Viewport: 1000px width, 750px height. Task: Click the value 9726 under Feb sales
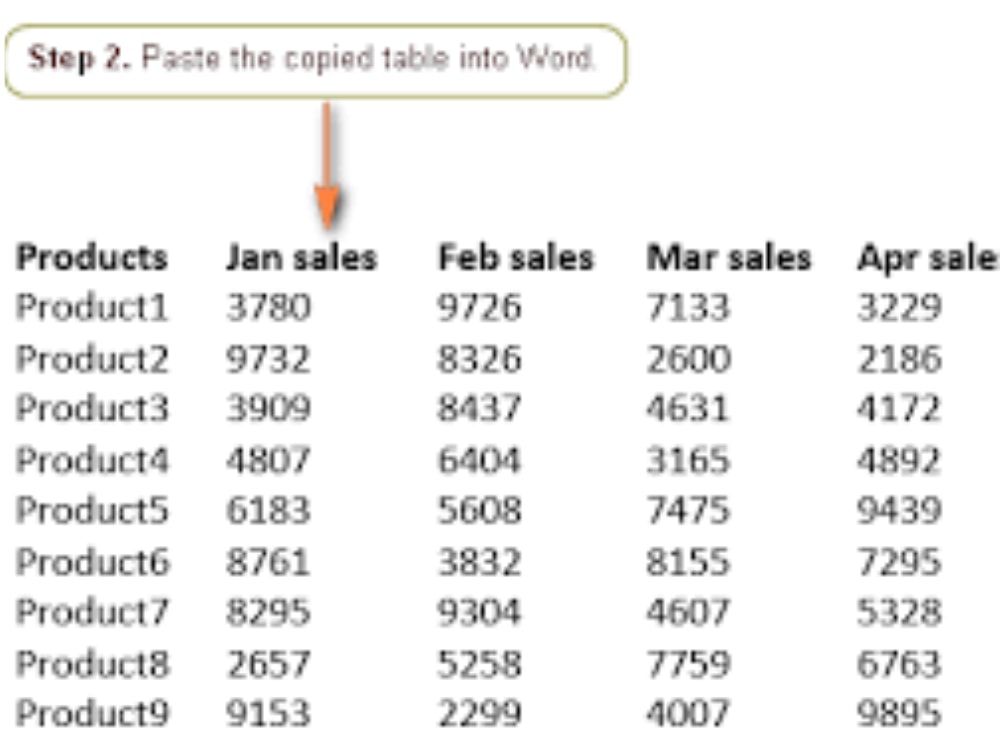point(479,307)
